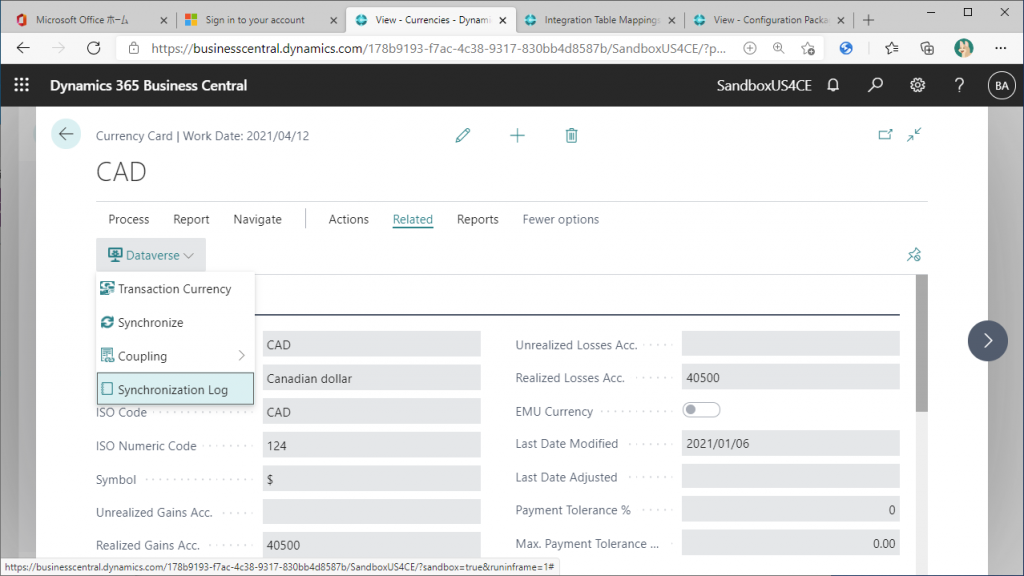Select Synchronize in the Dataverse menu
Image resolution: width=1024 pixels, height=576 pixels.
coord(175,323)
